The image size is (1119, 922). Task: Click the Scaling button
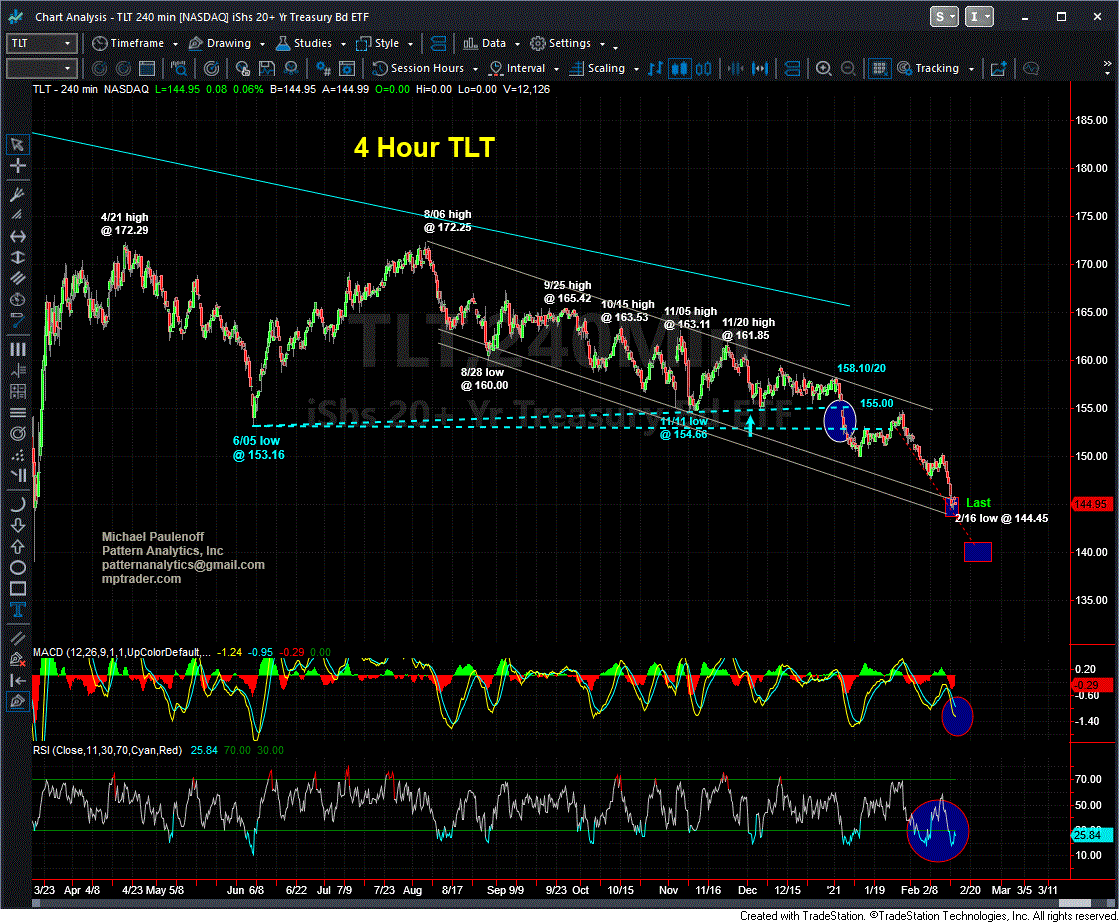[598, 69]
